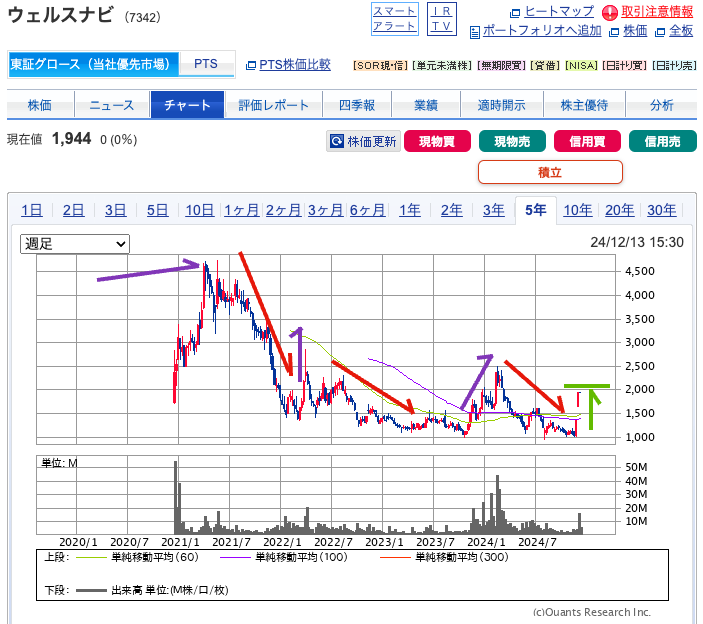Set chart period to 3日

[116, 210]
